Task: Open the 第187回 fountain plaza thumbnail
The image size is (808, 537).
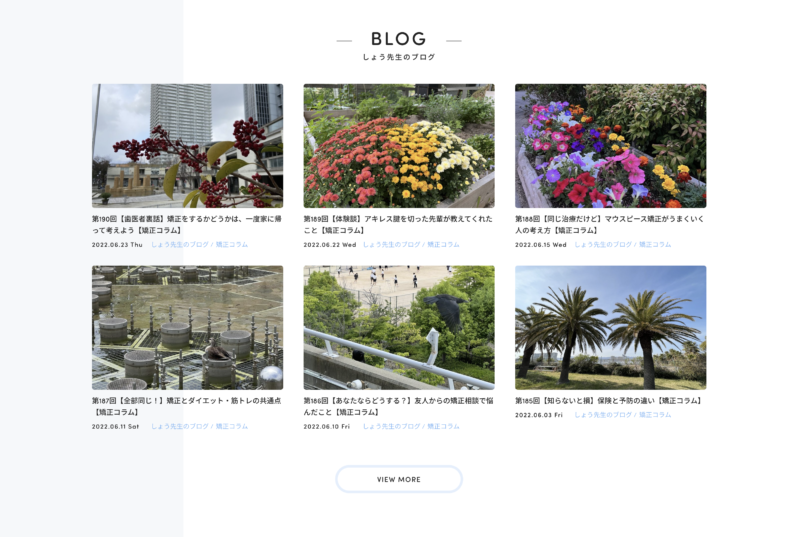Action: point(188,327)
